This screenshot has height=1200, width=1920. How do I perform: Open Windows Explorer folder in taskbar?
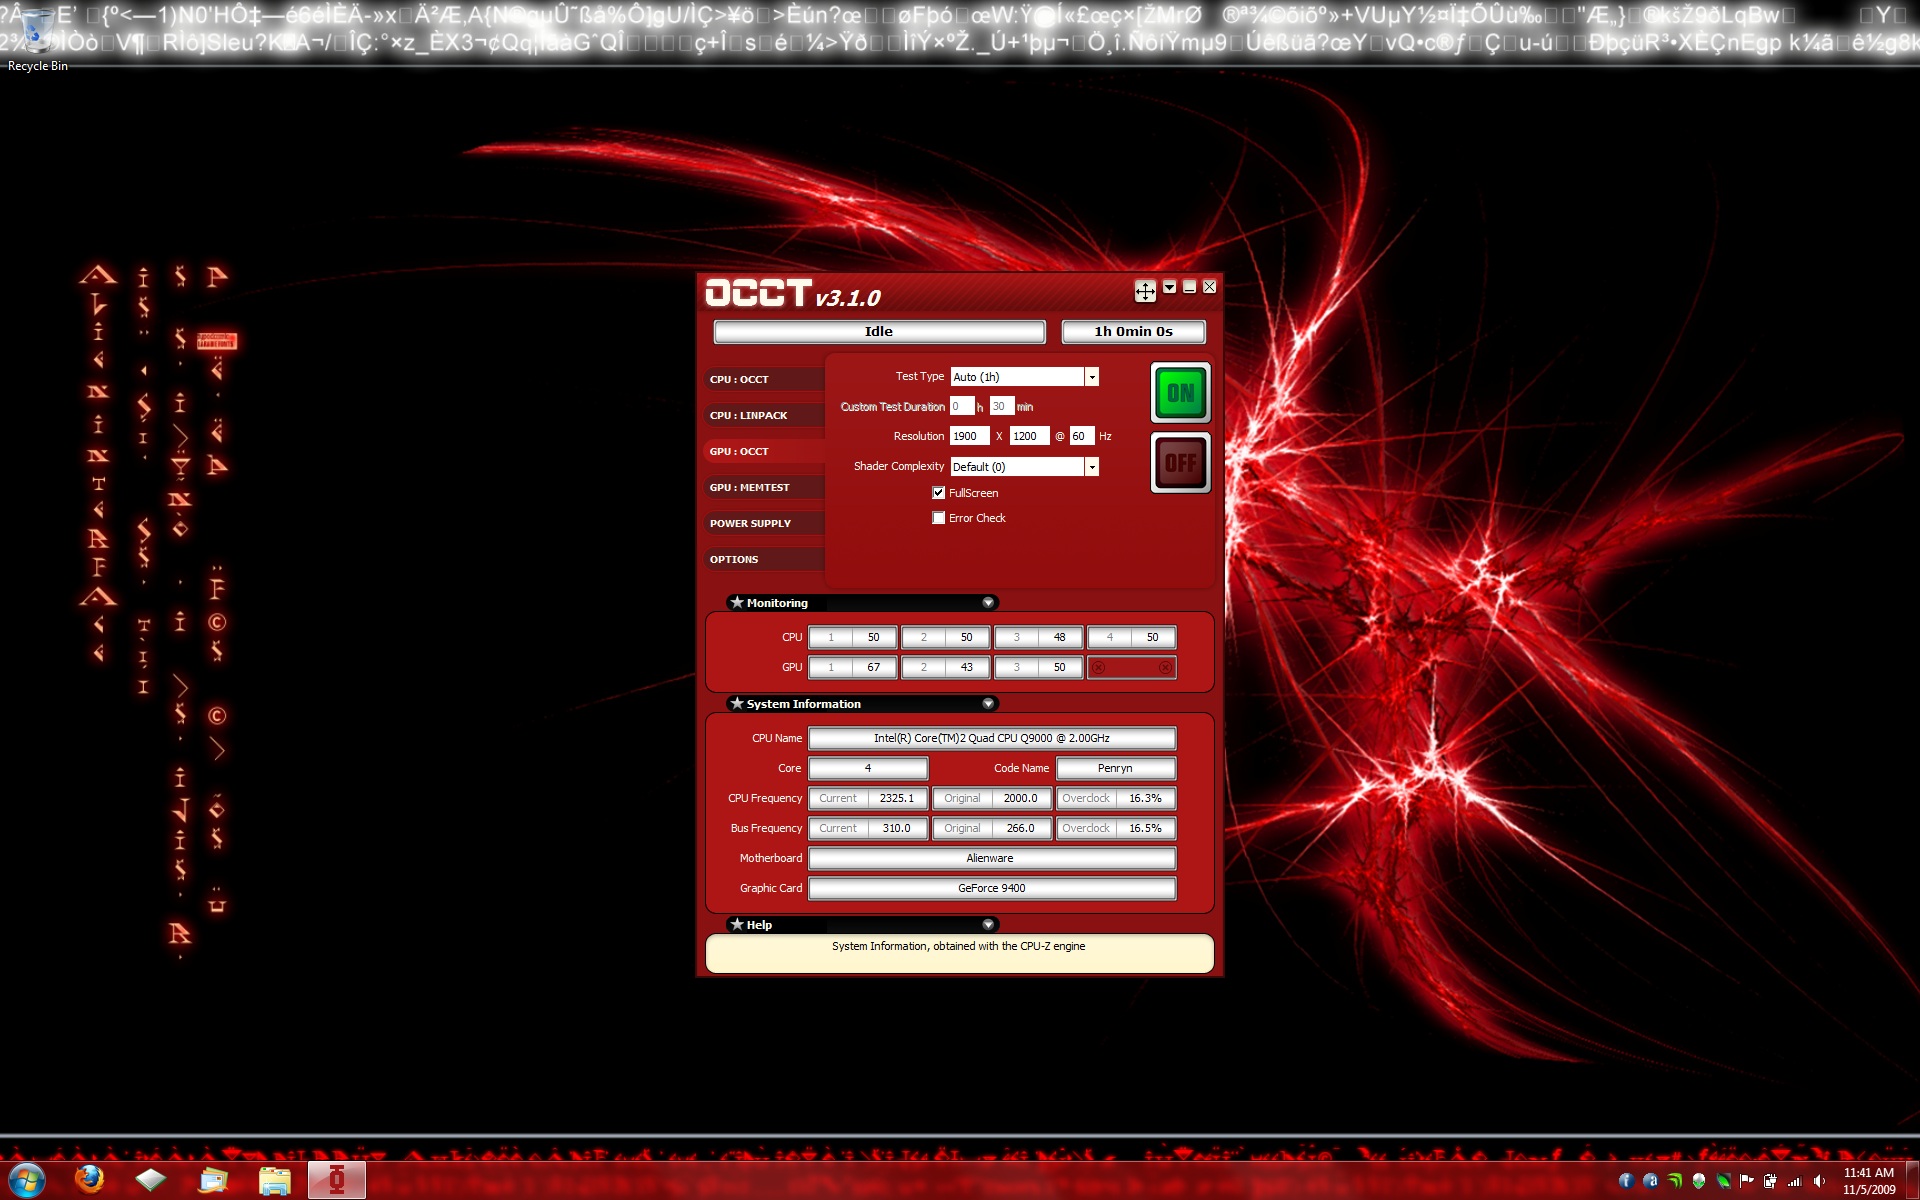pos(275,1181)
